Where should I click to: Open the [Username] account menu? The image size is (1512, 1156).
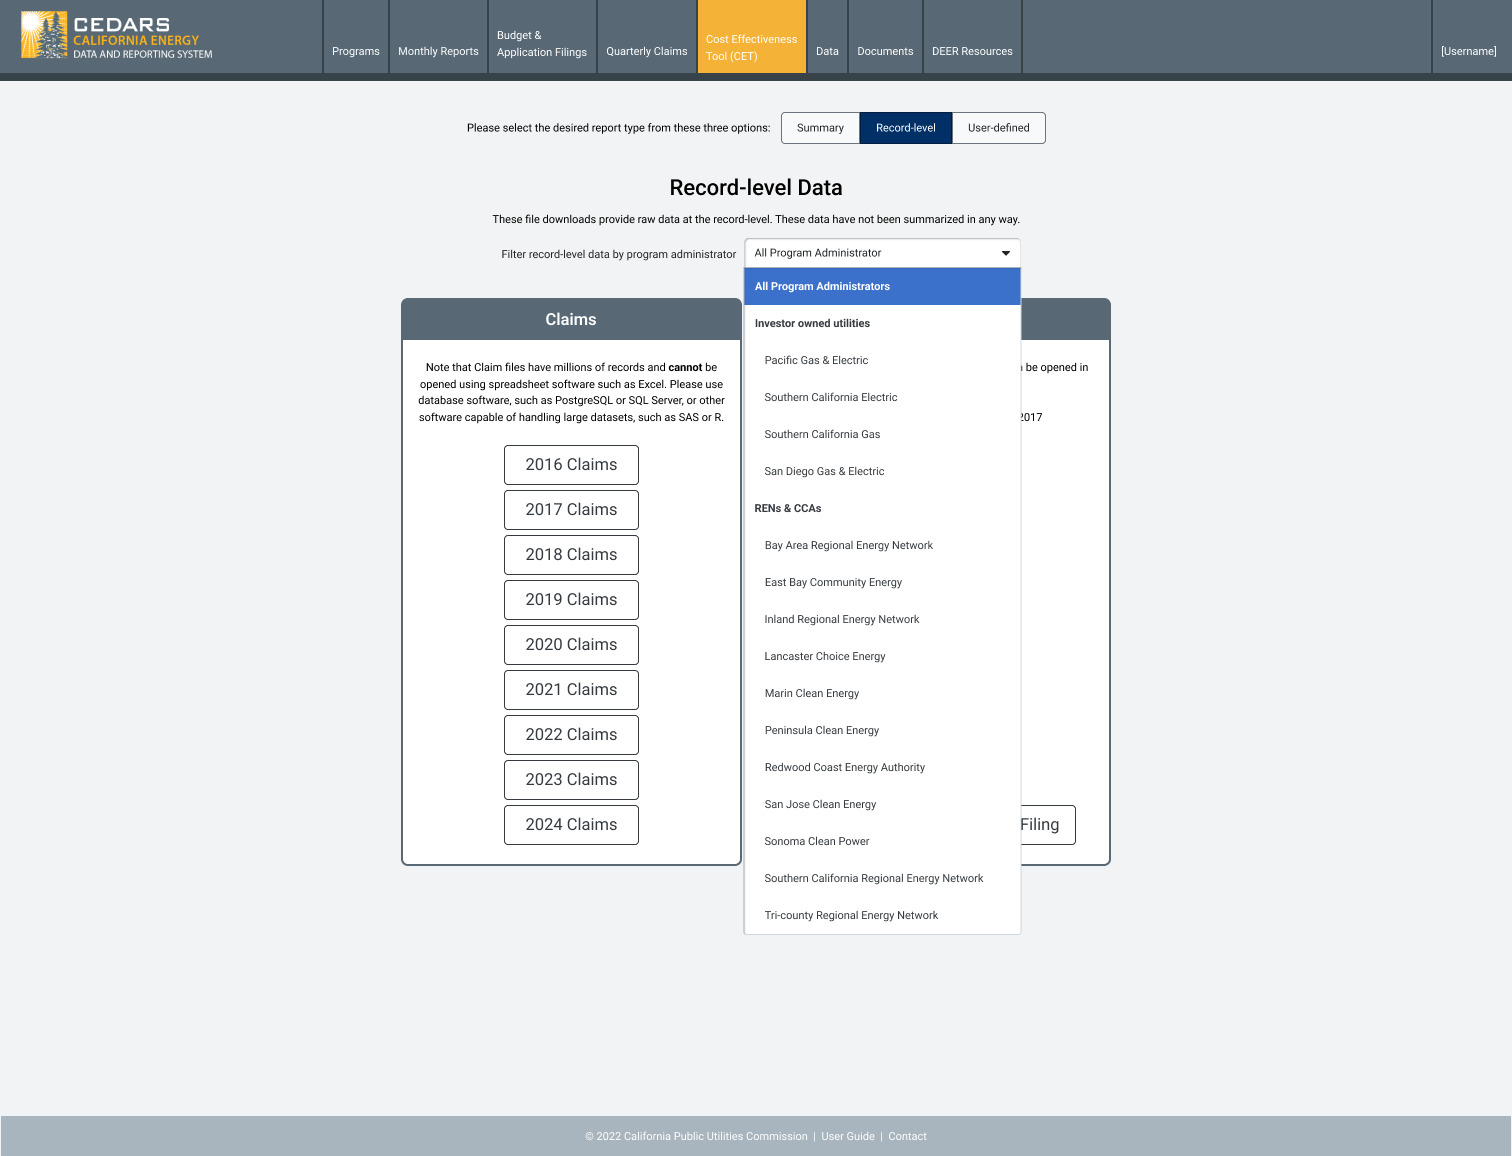[x=1468, y=51]
